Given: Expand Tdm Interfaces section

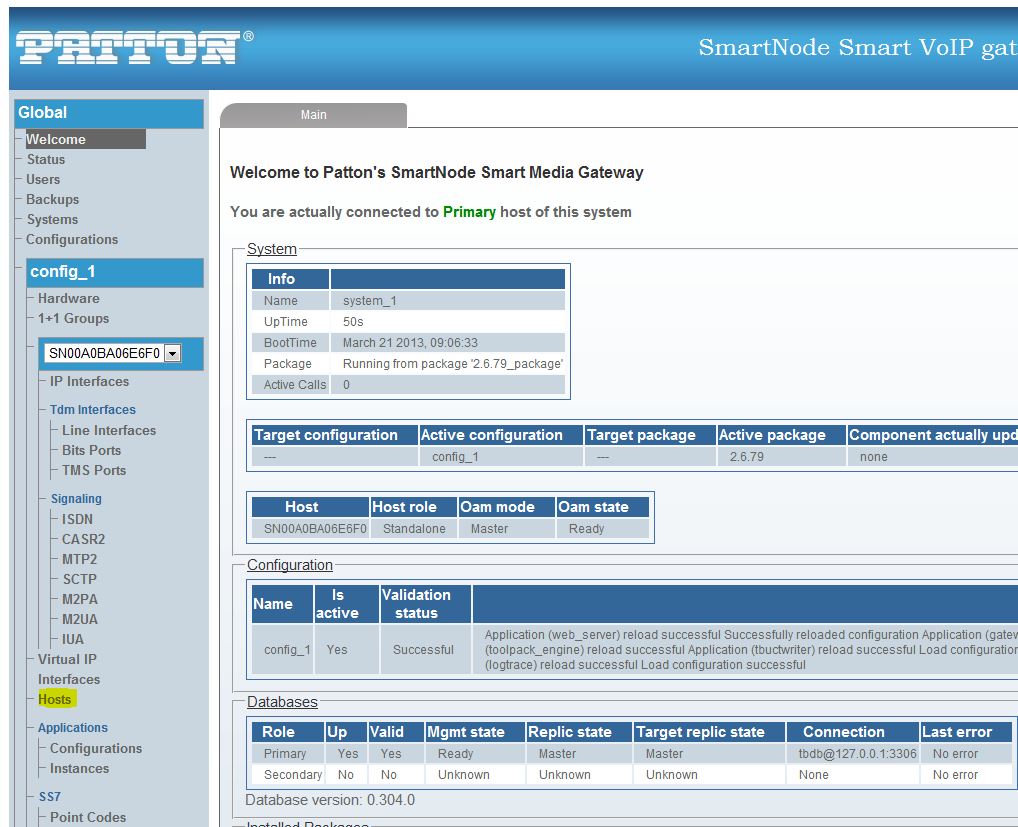Looking at the screenshot, I should tap(93, 410).
